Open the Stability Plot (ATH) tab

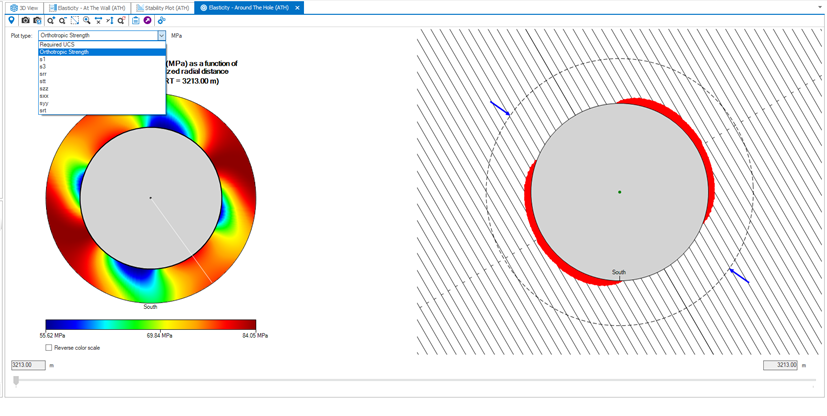(163, 7)
